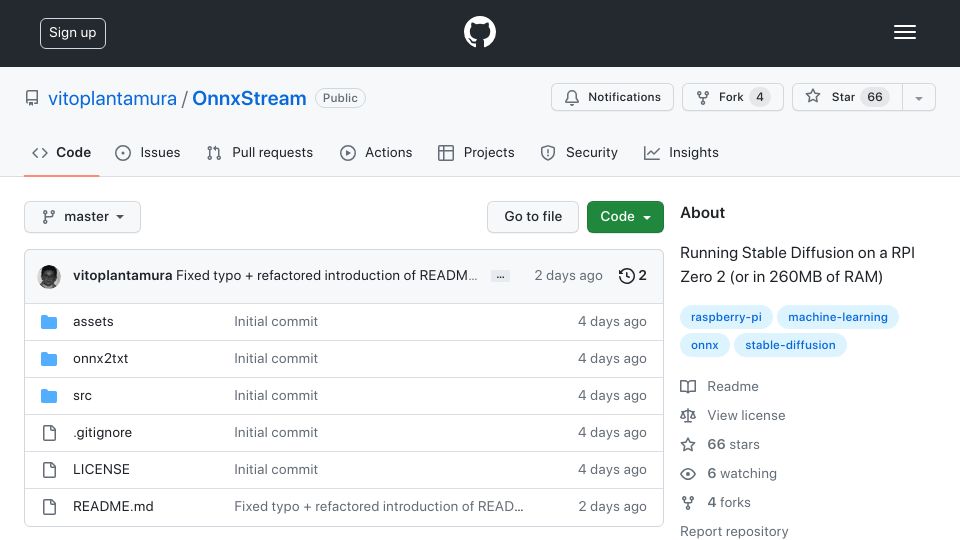Select the onnx topic tag
Image resolution: width=960 pixels, height=540 pixels.
pos(705,345)
